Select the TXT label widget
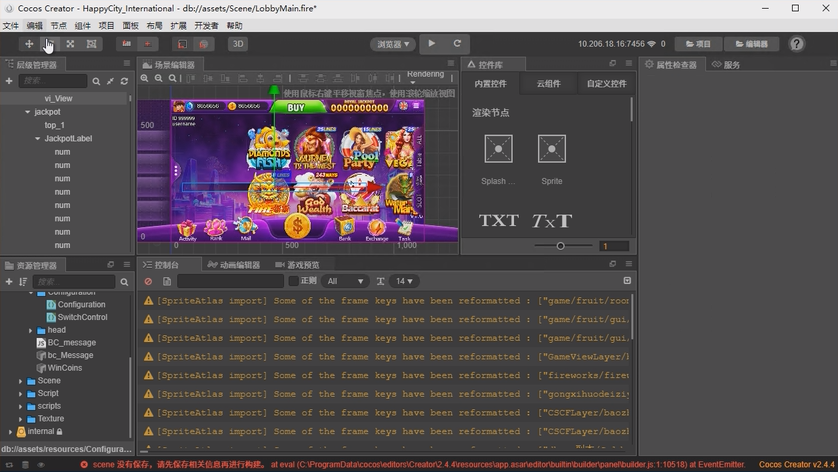The image size is (838, 472). coord(498,220)
